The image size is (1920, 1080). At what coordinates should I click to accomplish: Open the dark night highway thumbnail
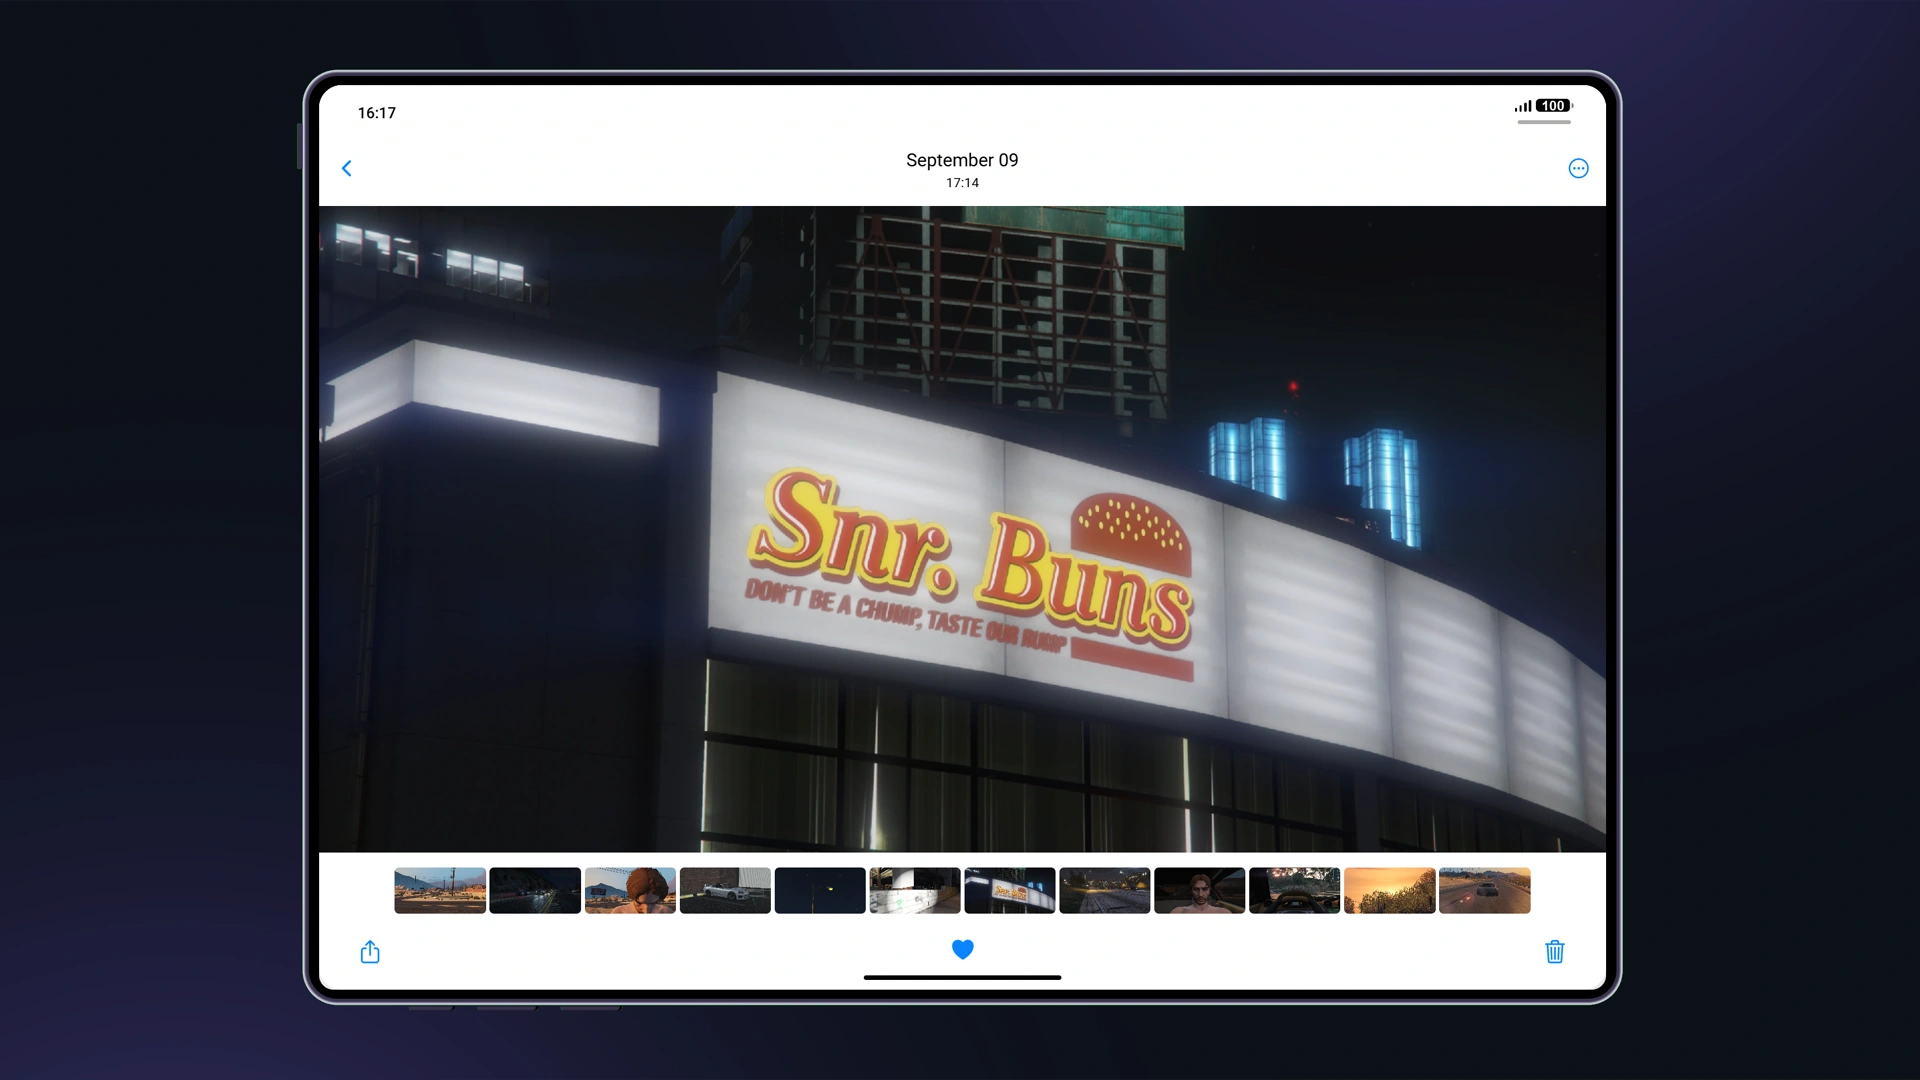point(535,890)
